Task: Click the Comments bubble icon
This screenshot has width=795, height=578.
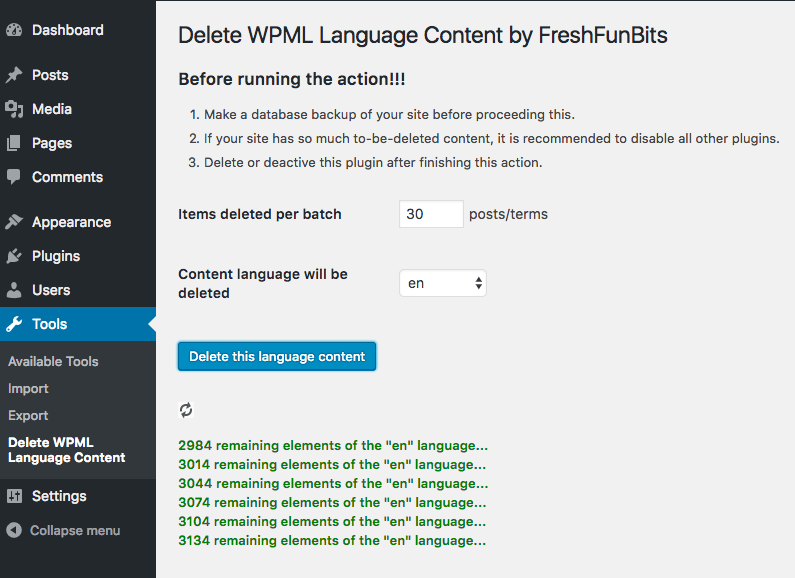Action: tap(14, 177)
